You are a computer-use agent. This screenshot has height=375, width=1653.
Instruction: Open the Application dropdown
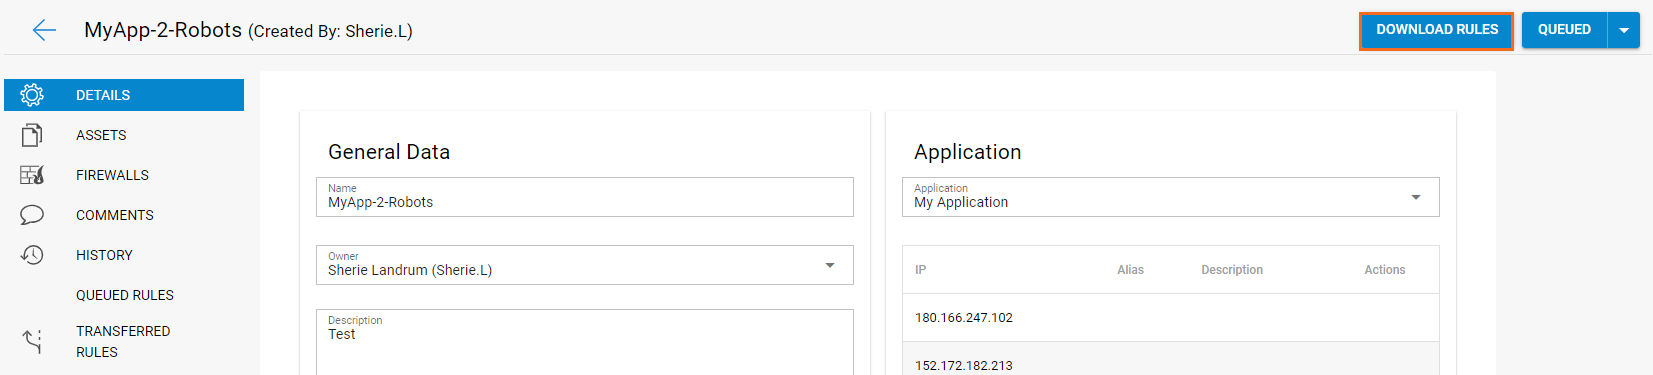click(x=1171, y=197)
